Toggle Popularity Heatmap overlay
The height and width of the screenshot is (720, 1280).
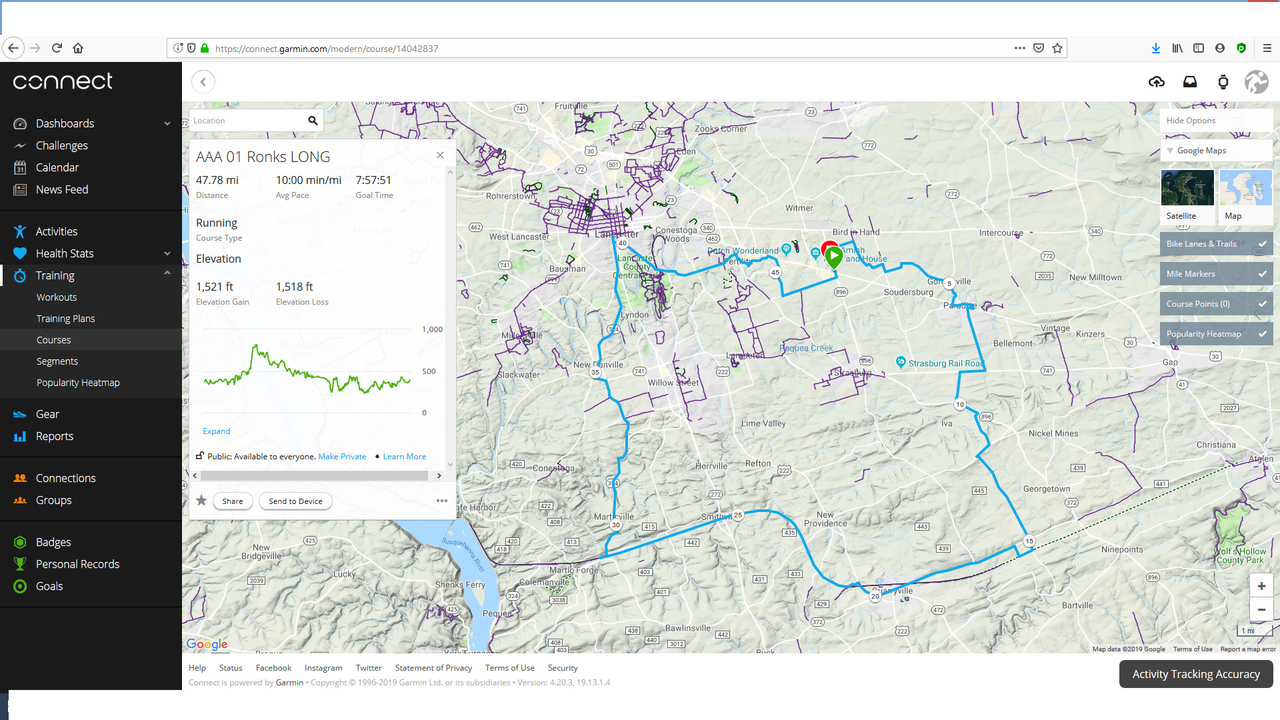click(x=1217, y=334)
